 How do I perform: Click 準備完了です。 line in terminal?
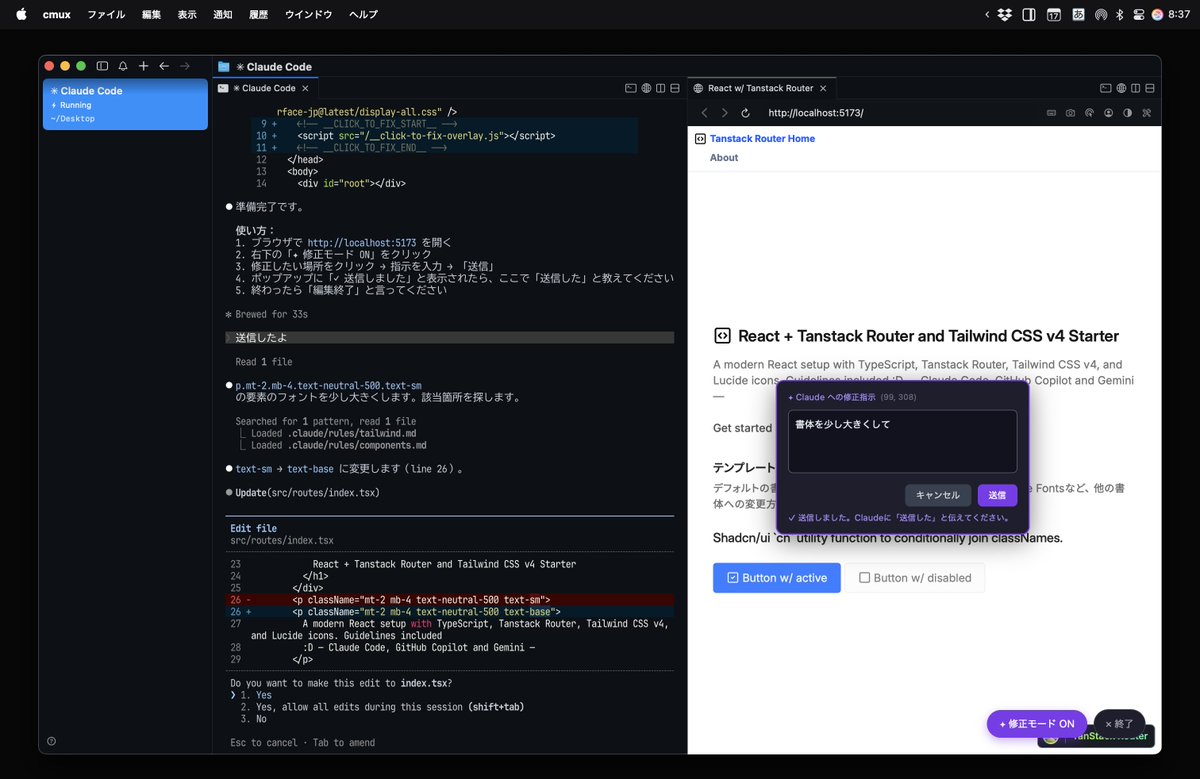[x=270, y=207]
